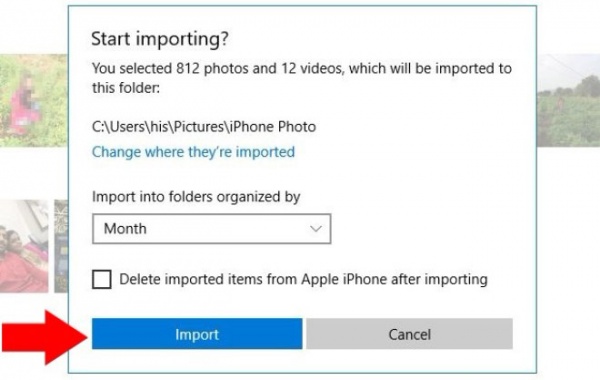The height and width of the screenshot is (380, 600).
Task: Click the 812 photos and 12 videos message
Action: coord(302,78)
